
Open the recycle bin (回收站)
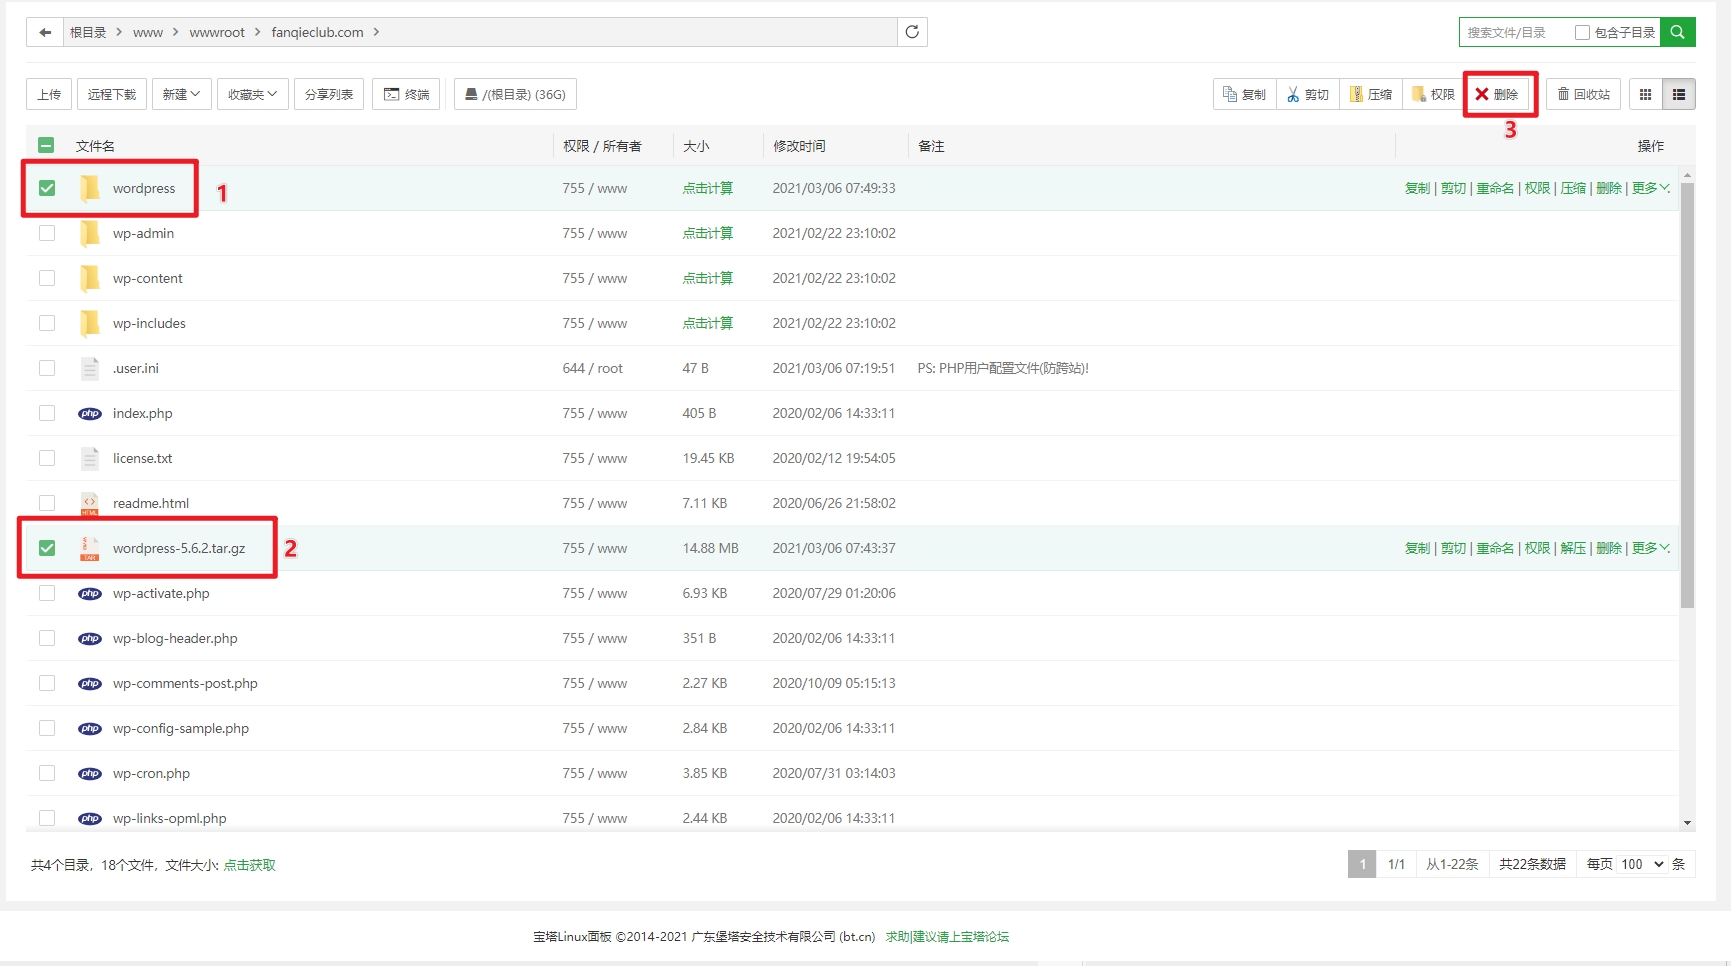click(1584, 94)
